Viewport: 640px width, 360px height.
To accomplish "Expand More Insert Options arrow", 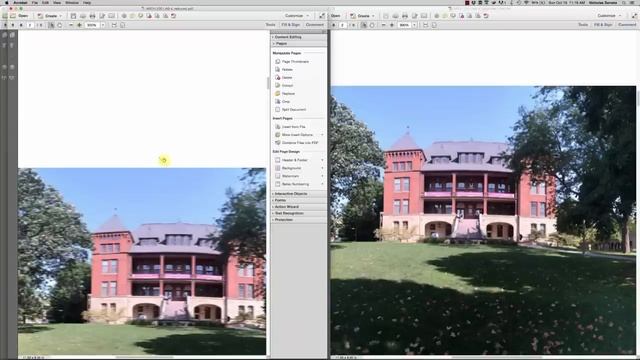I will coord(322,135).
